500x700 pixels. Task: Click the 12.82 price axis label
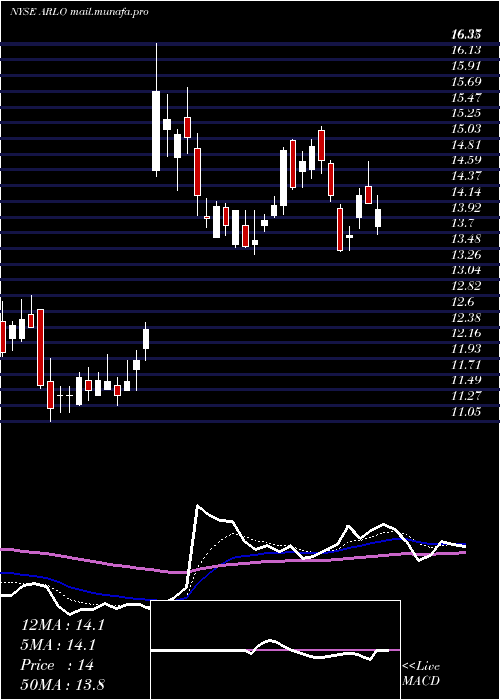(x=466, y=286)
